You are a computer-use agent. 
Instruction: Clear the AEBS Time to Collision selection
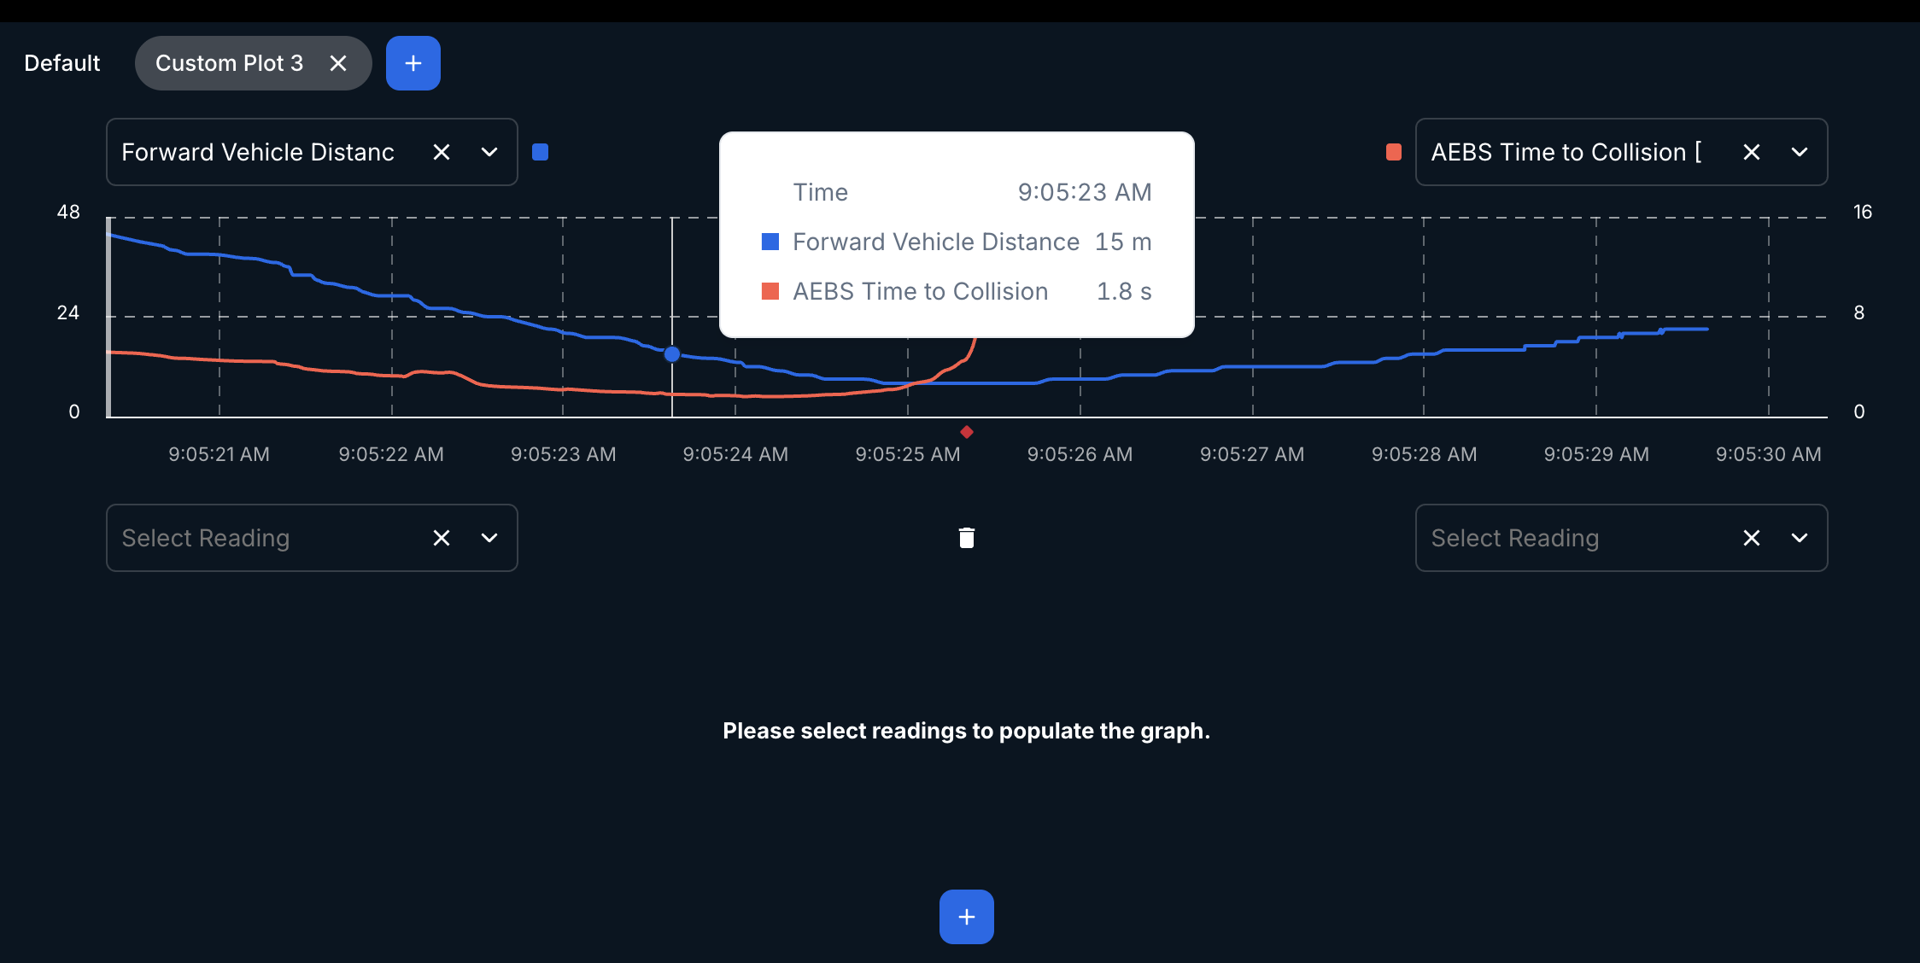tap(1751, 152)
